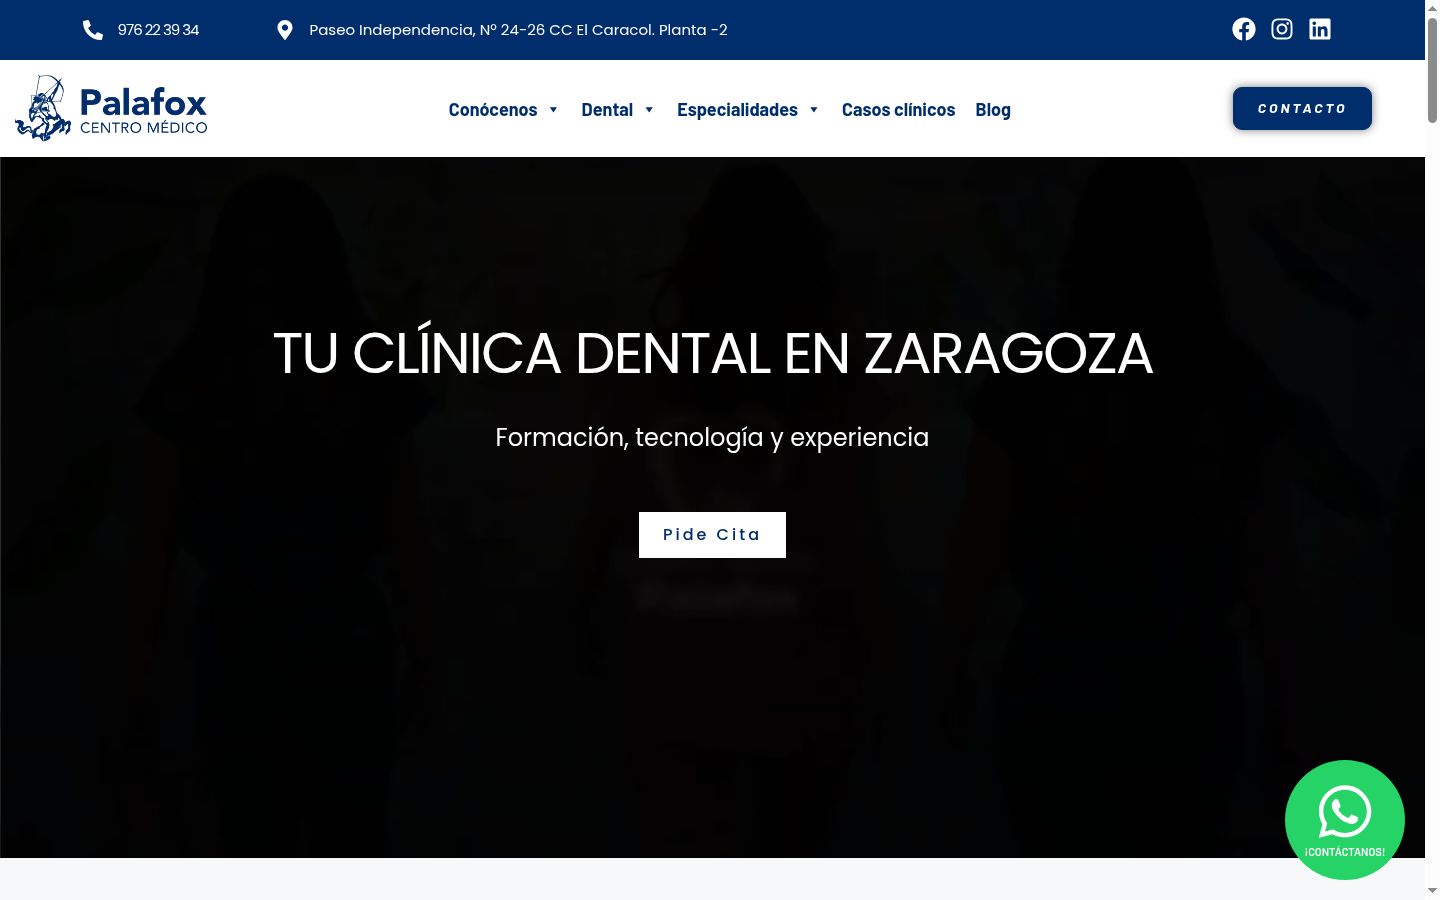Click the Pide Cita button
This screenshot has width=1440, height=900.
[712, 535]
